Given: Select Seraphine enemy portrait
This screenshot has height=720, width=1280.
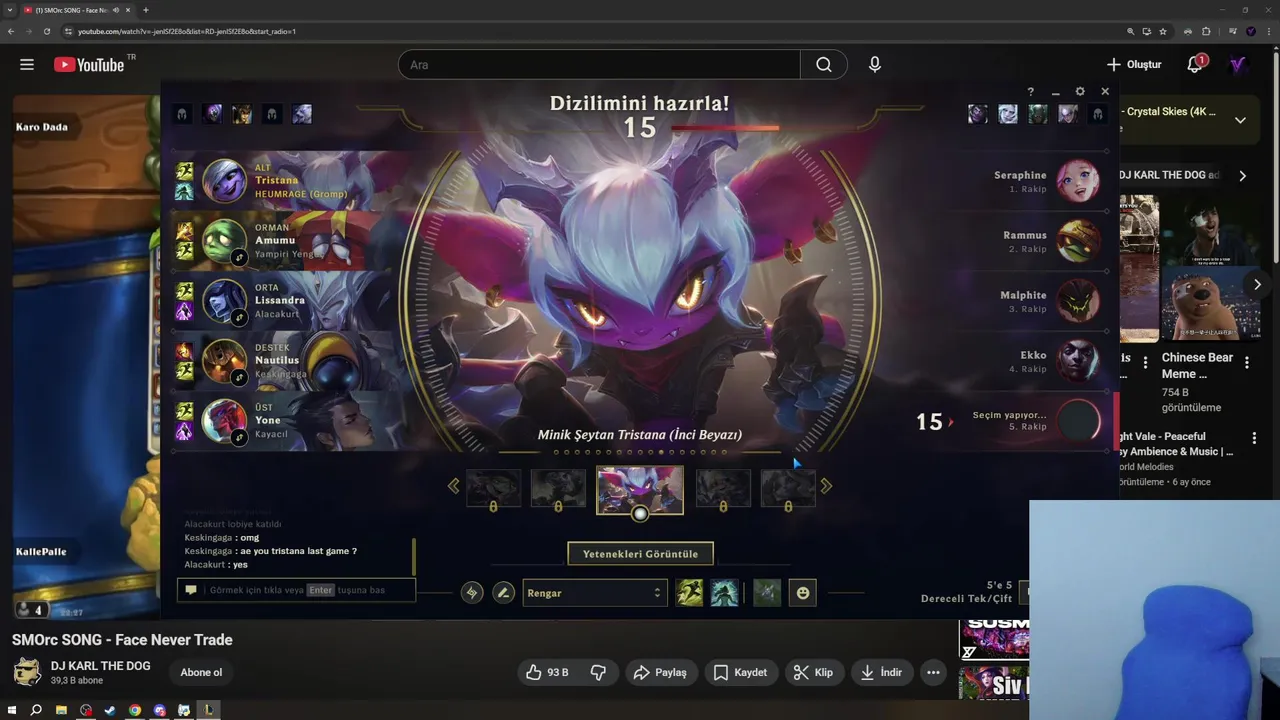Looking at the screenshot, I should tap(1078, 181).
